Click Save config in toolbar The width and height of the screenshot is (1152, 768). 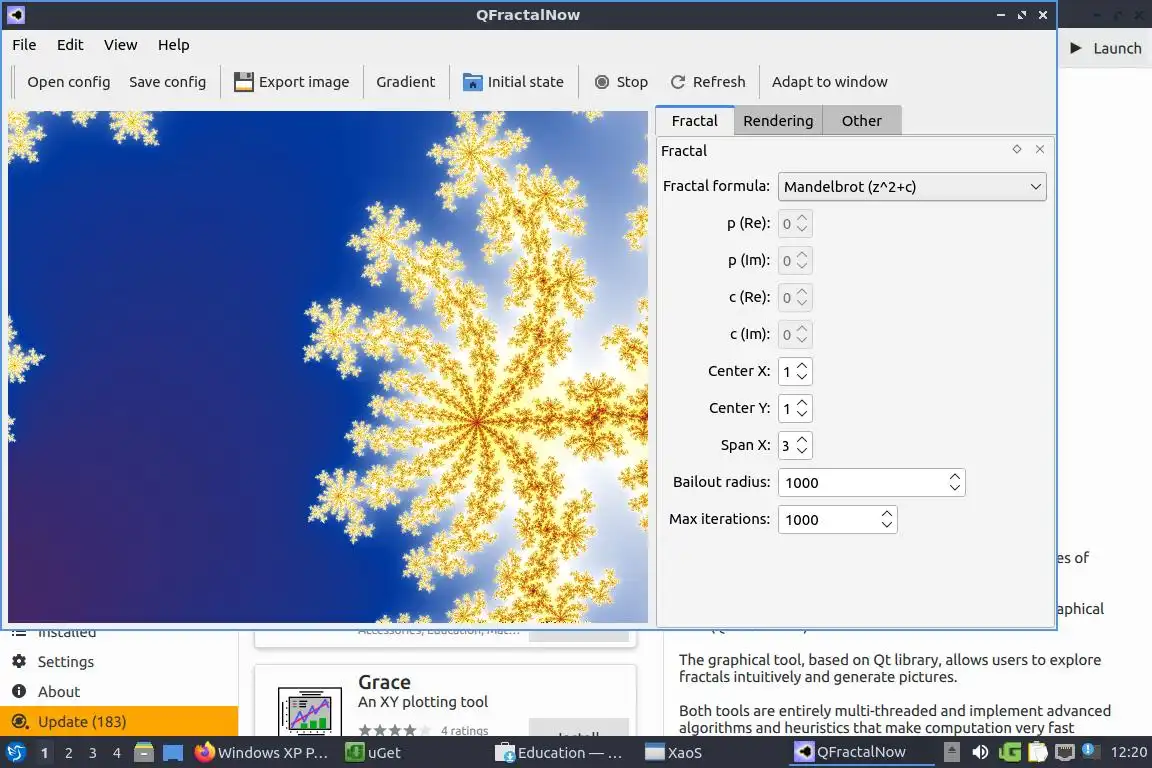point(168,82)
